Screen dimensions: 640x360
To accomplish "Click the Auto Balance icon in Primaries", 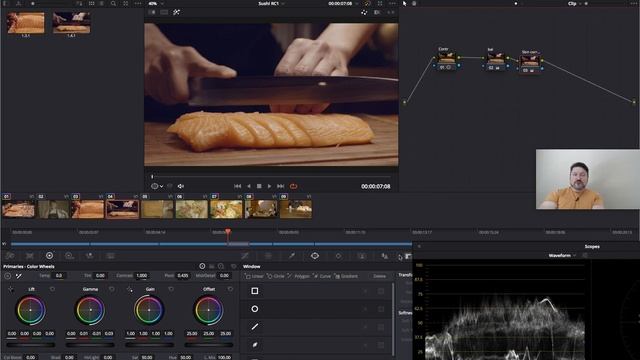I will 7,276.
